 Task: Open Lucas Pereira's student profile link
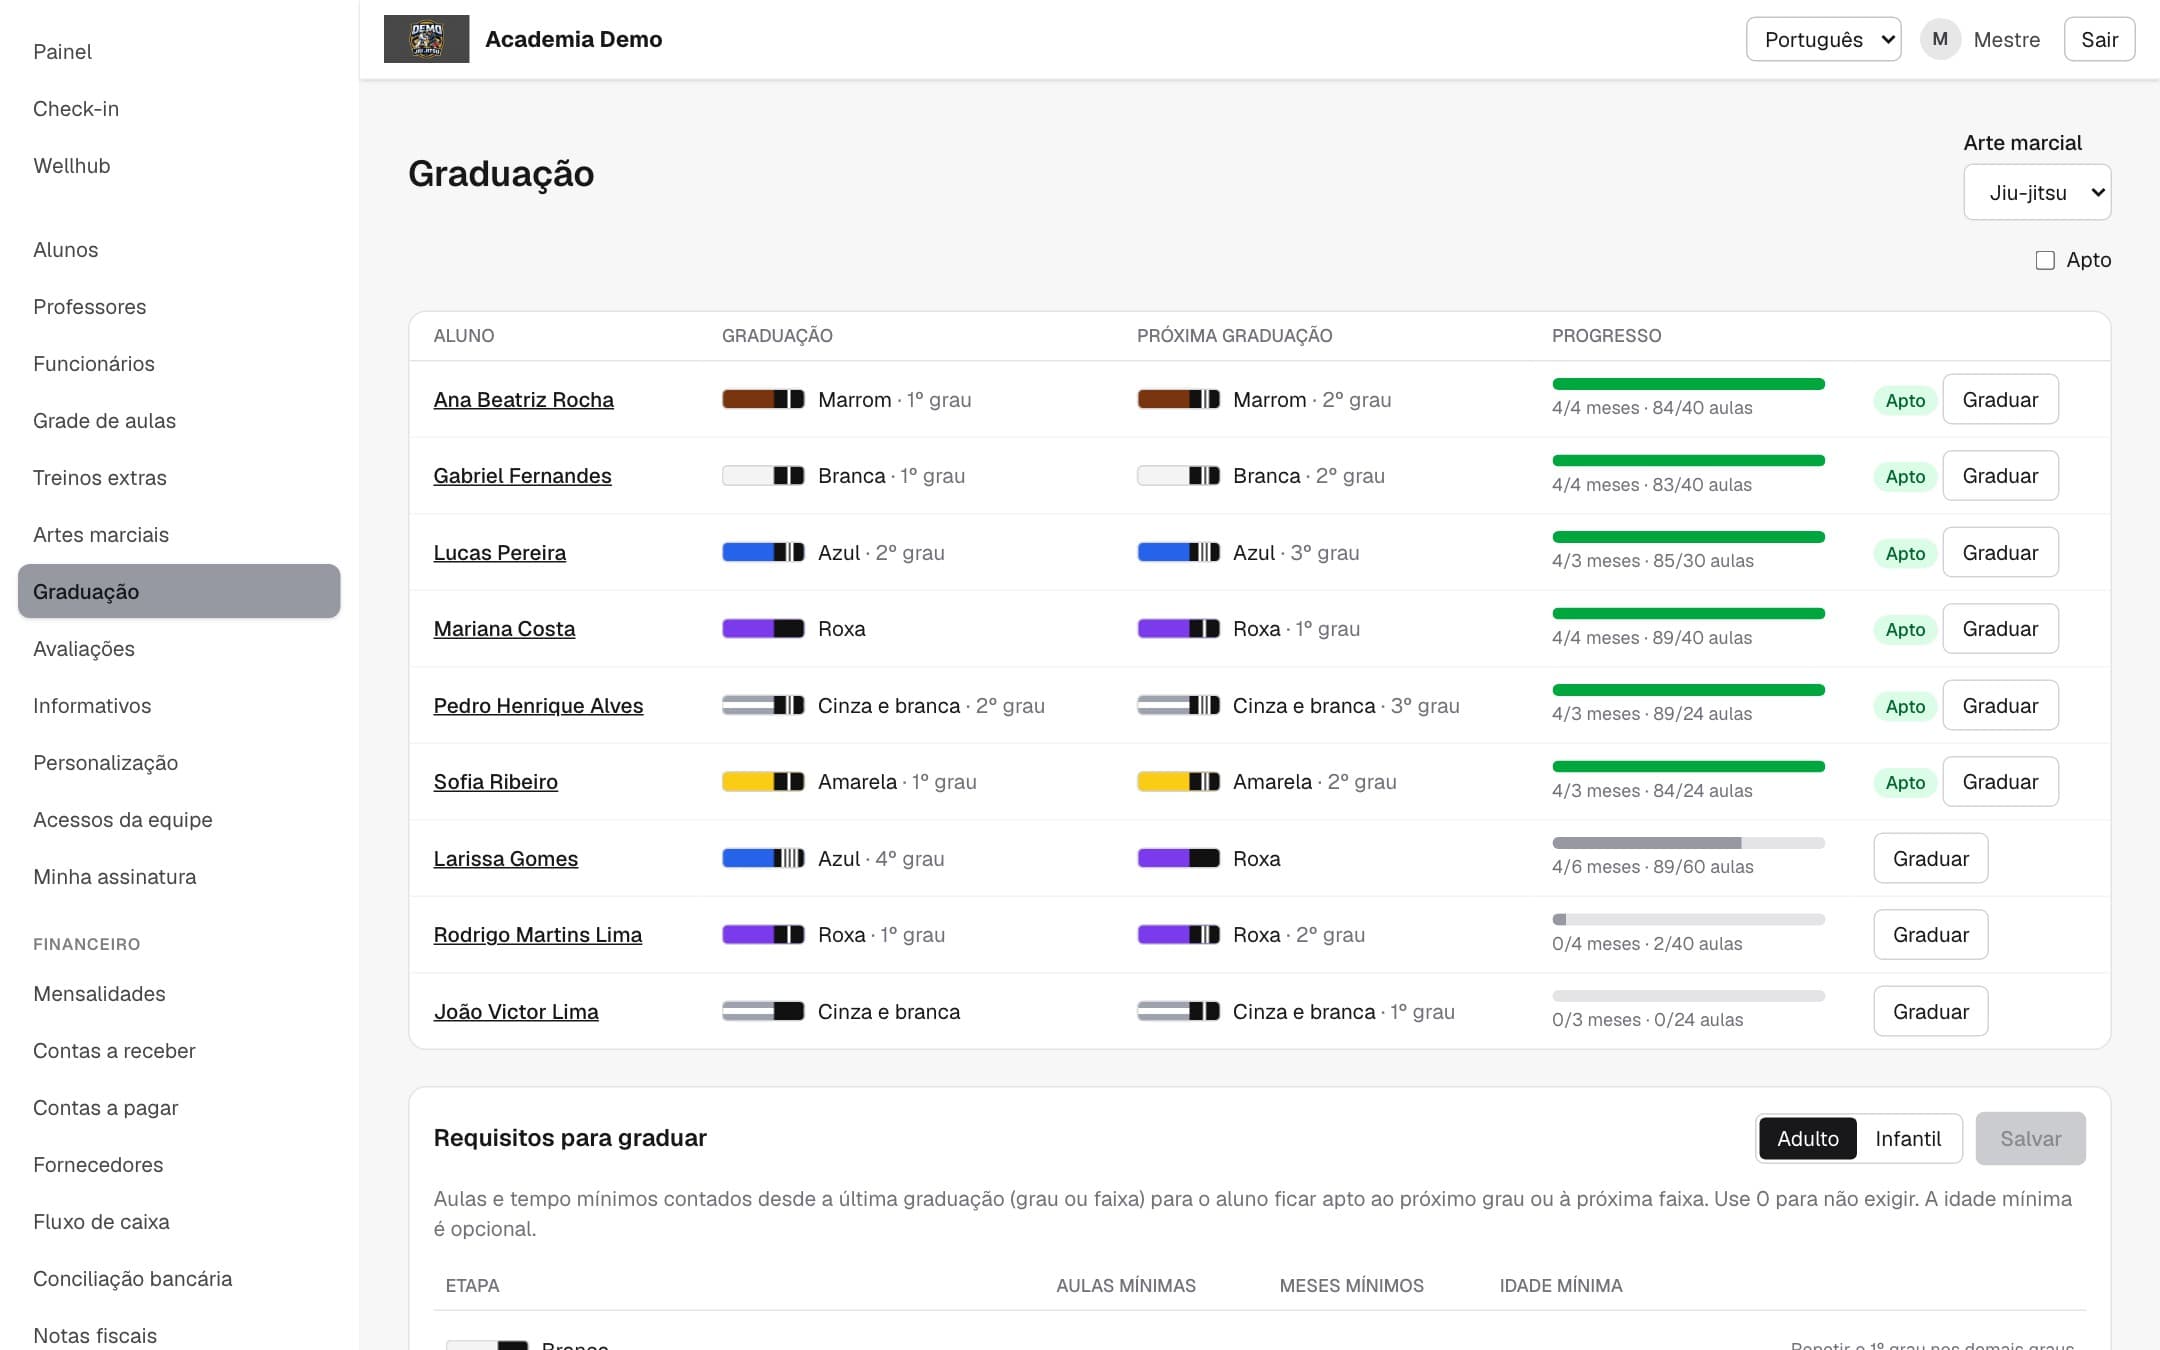click(x=499, y=552)
